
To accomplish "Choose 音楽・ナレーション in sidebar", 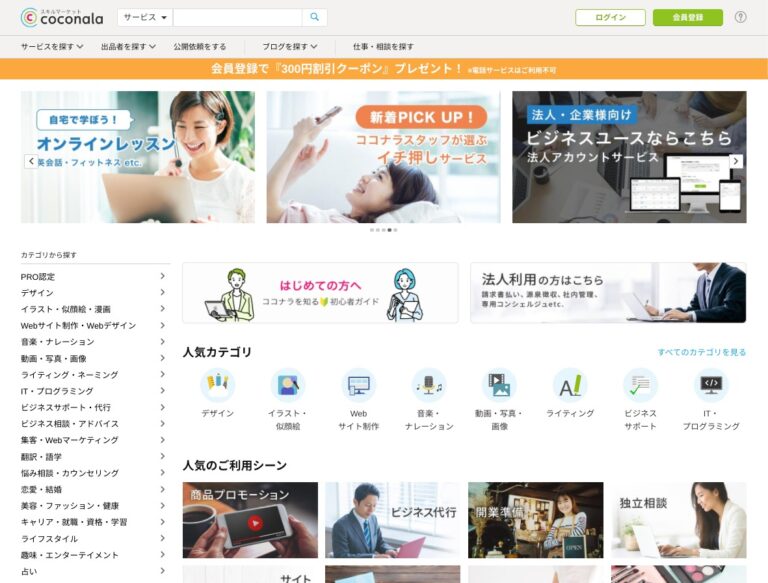I will pos(57,342).
